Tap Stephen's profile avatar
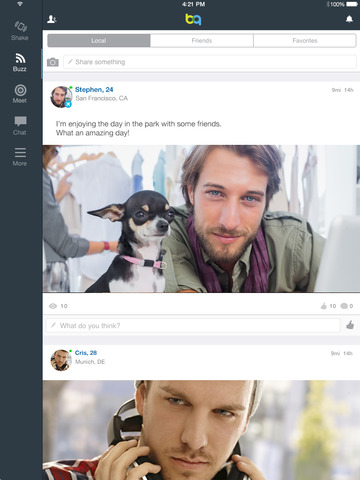This screenshot has width=360, height=480. point(61,97)
